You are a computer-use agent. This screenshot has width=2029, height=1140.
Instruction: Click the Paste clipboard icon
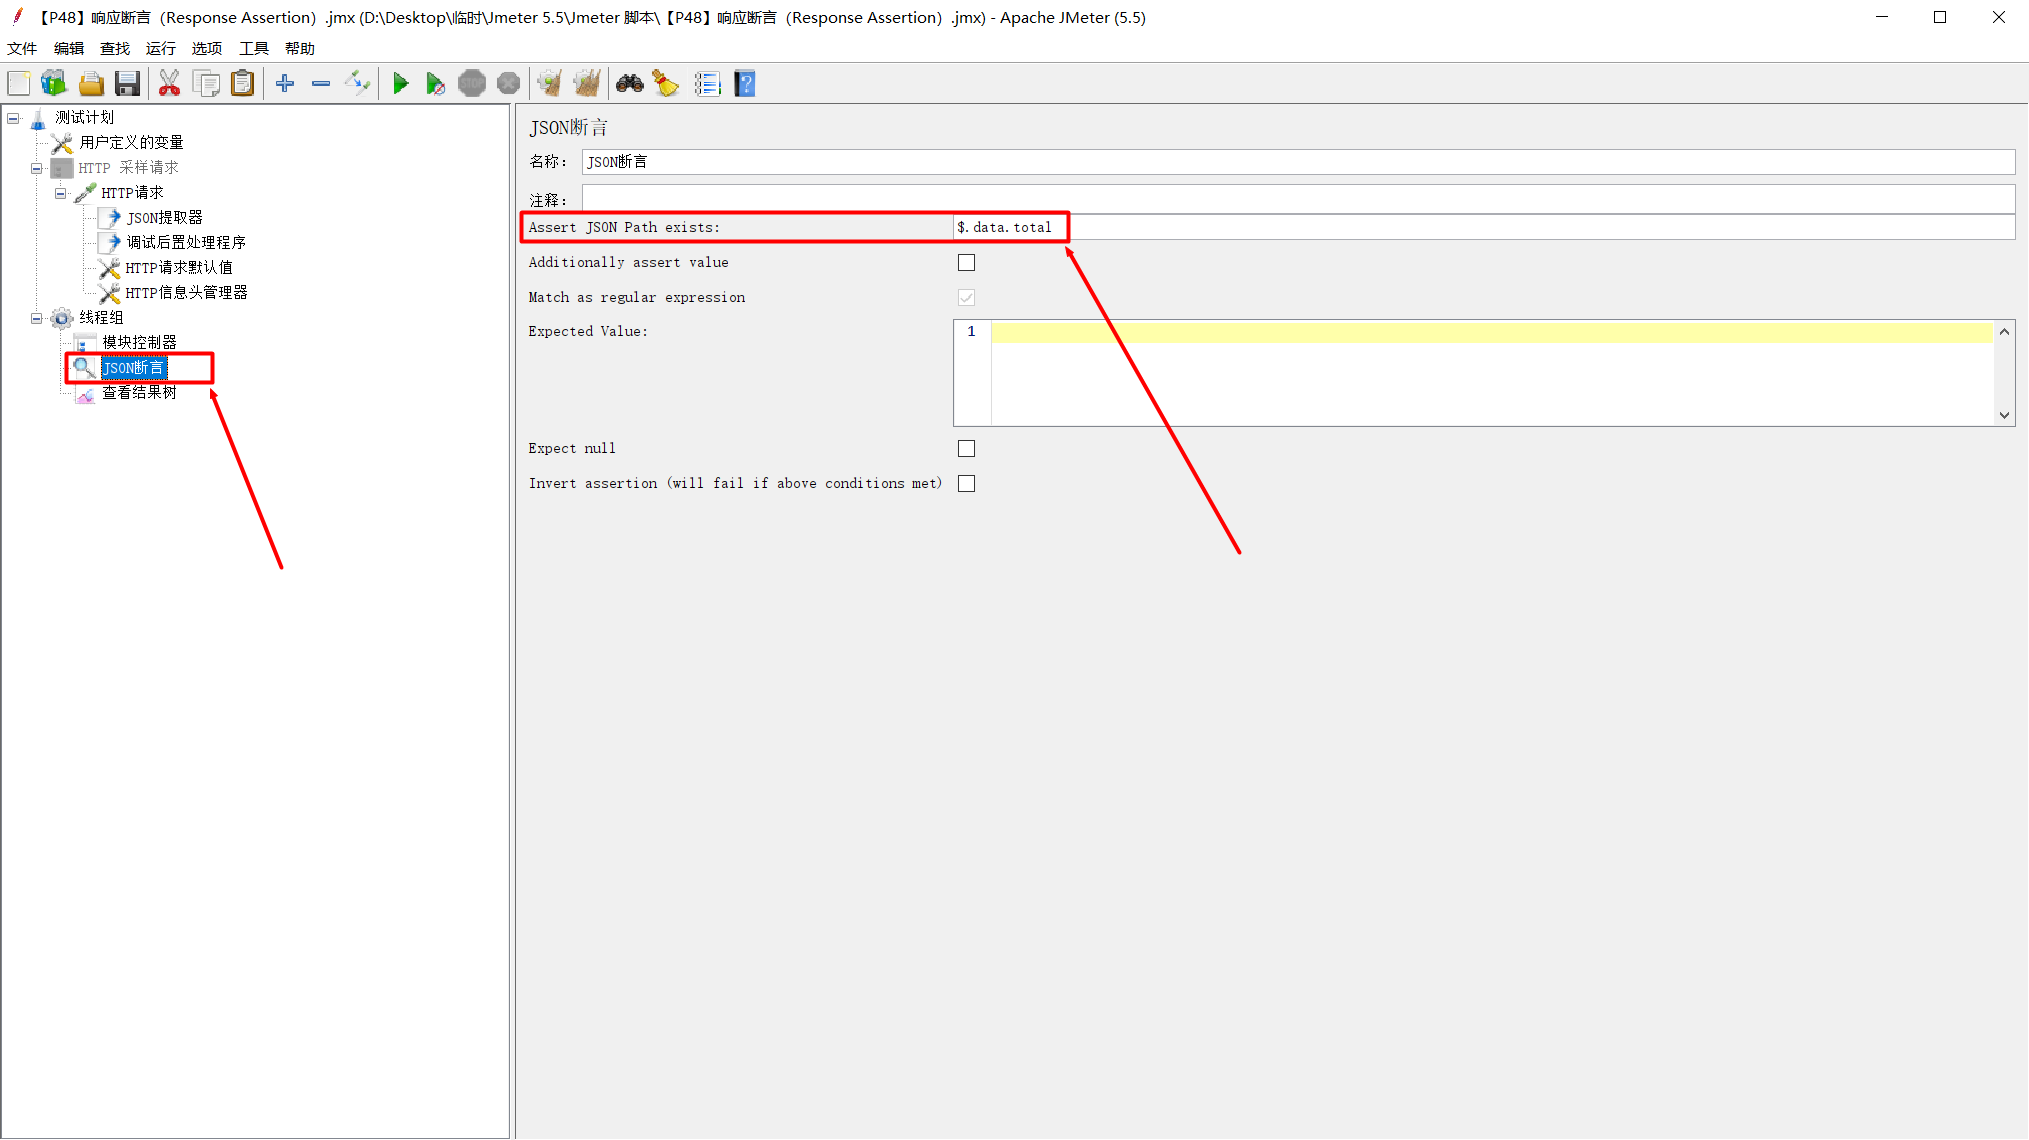click(x=243, y=84)
